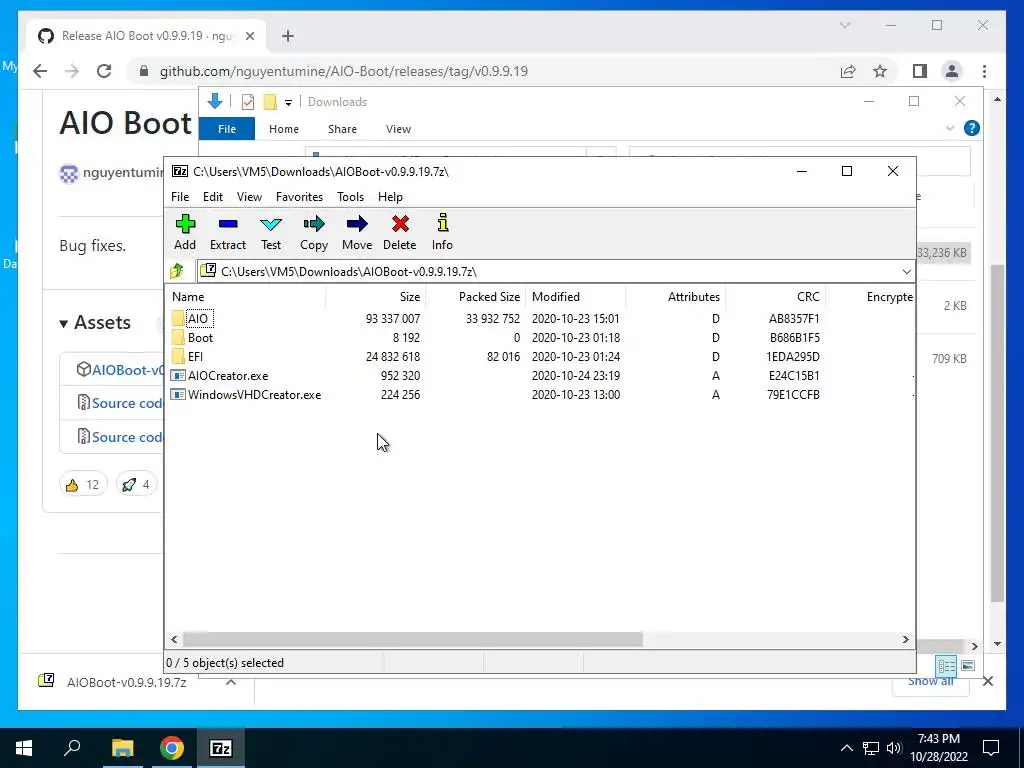Open the Edit menu in 7-Zip

[213, 197]
